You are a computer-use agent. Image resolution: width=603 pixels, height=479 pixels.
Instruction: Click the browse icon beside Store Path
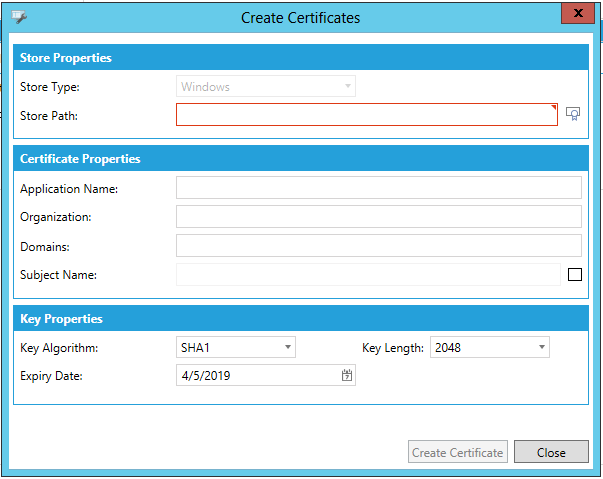pyautogui.click(x=573, y=114)
